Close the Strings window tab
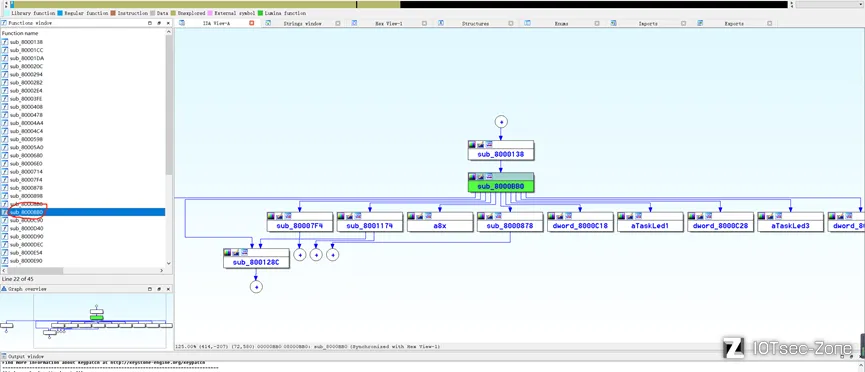Image resolution: width=865 pixels, height=372 pixels. click(x=338, y=23)
